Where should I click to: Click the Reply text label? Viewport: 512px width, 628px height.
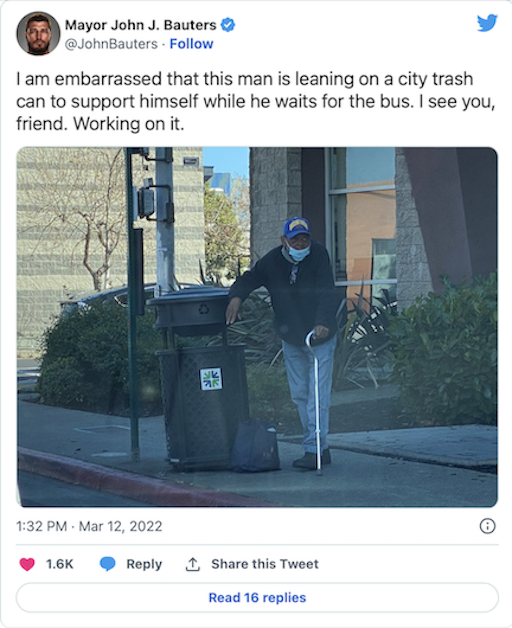144,564
